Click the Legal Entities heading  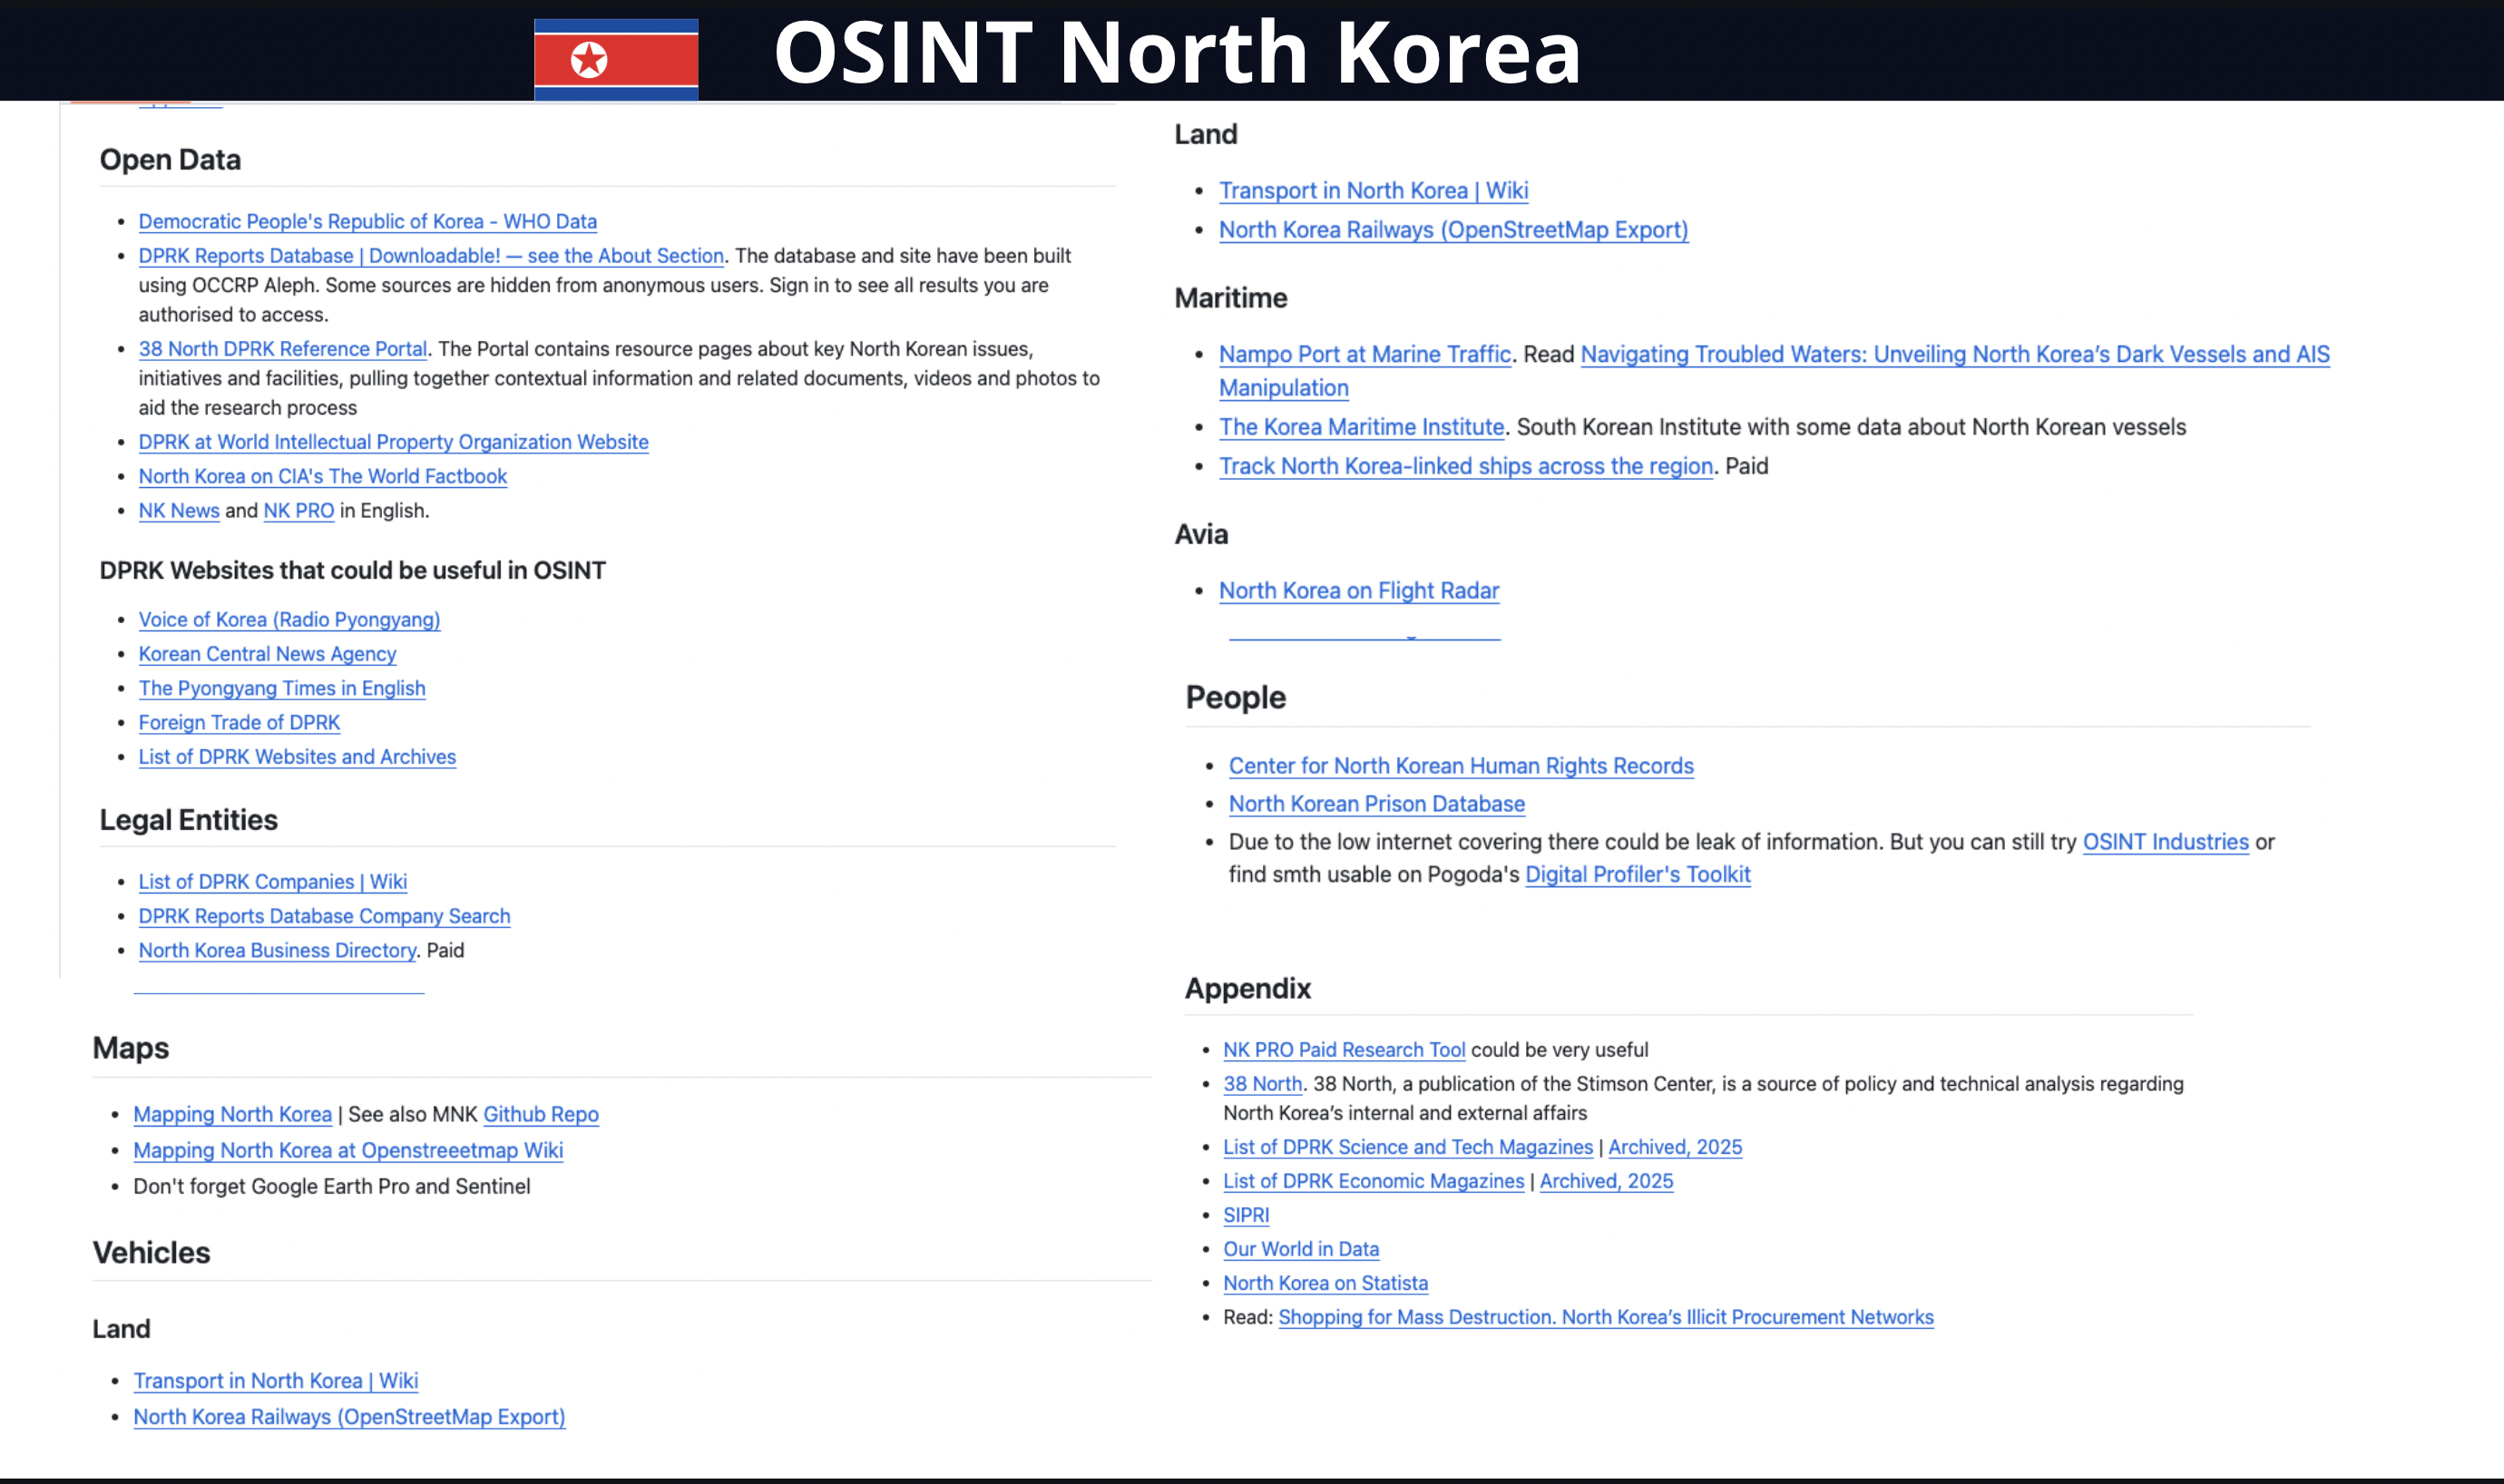tap(188, 819)
